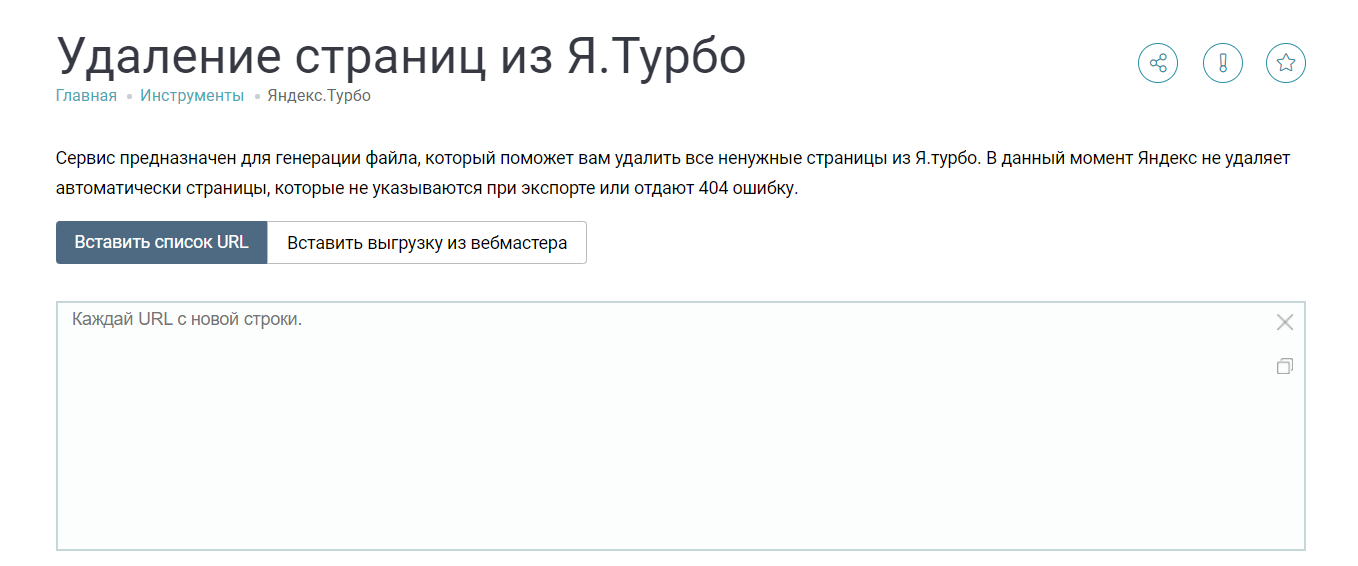Switch to "Вставить список URL" tab

pos(161,242)
